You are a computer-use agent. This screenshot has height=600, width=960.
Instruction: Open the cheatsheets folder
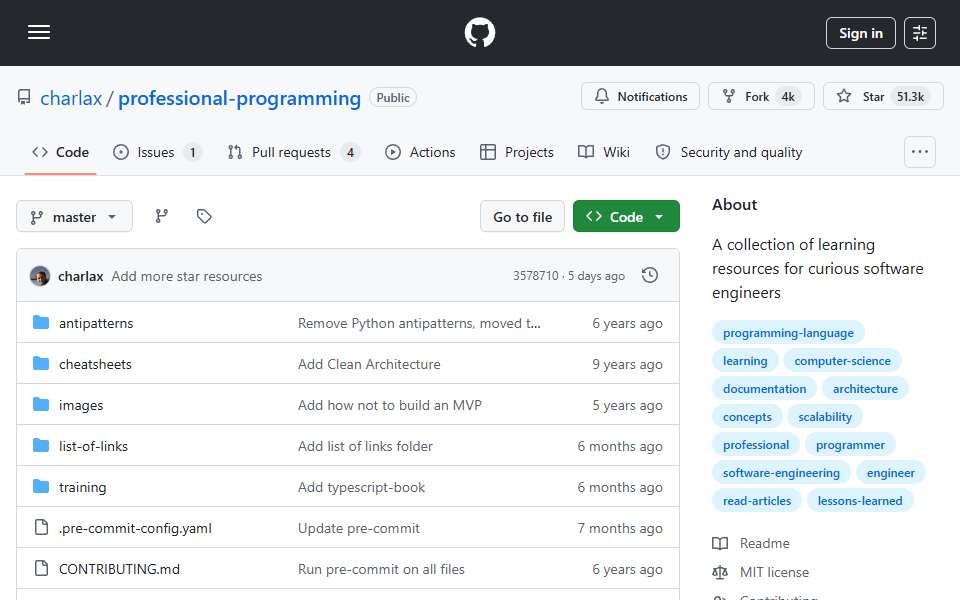(95, 364)
